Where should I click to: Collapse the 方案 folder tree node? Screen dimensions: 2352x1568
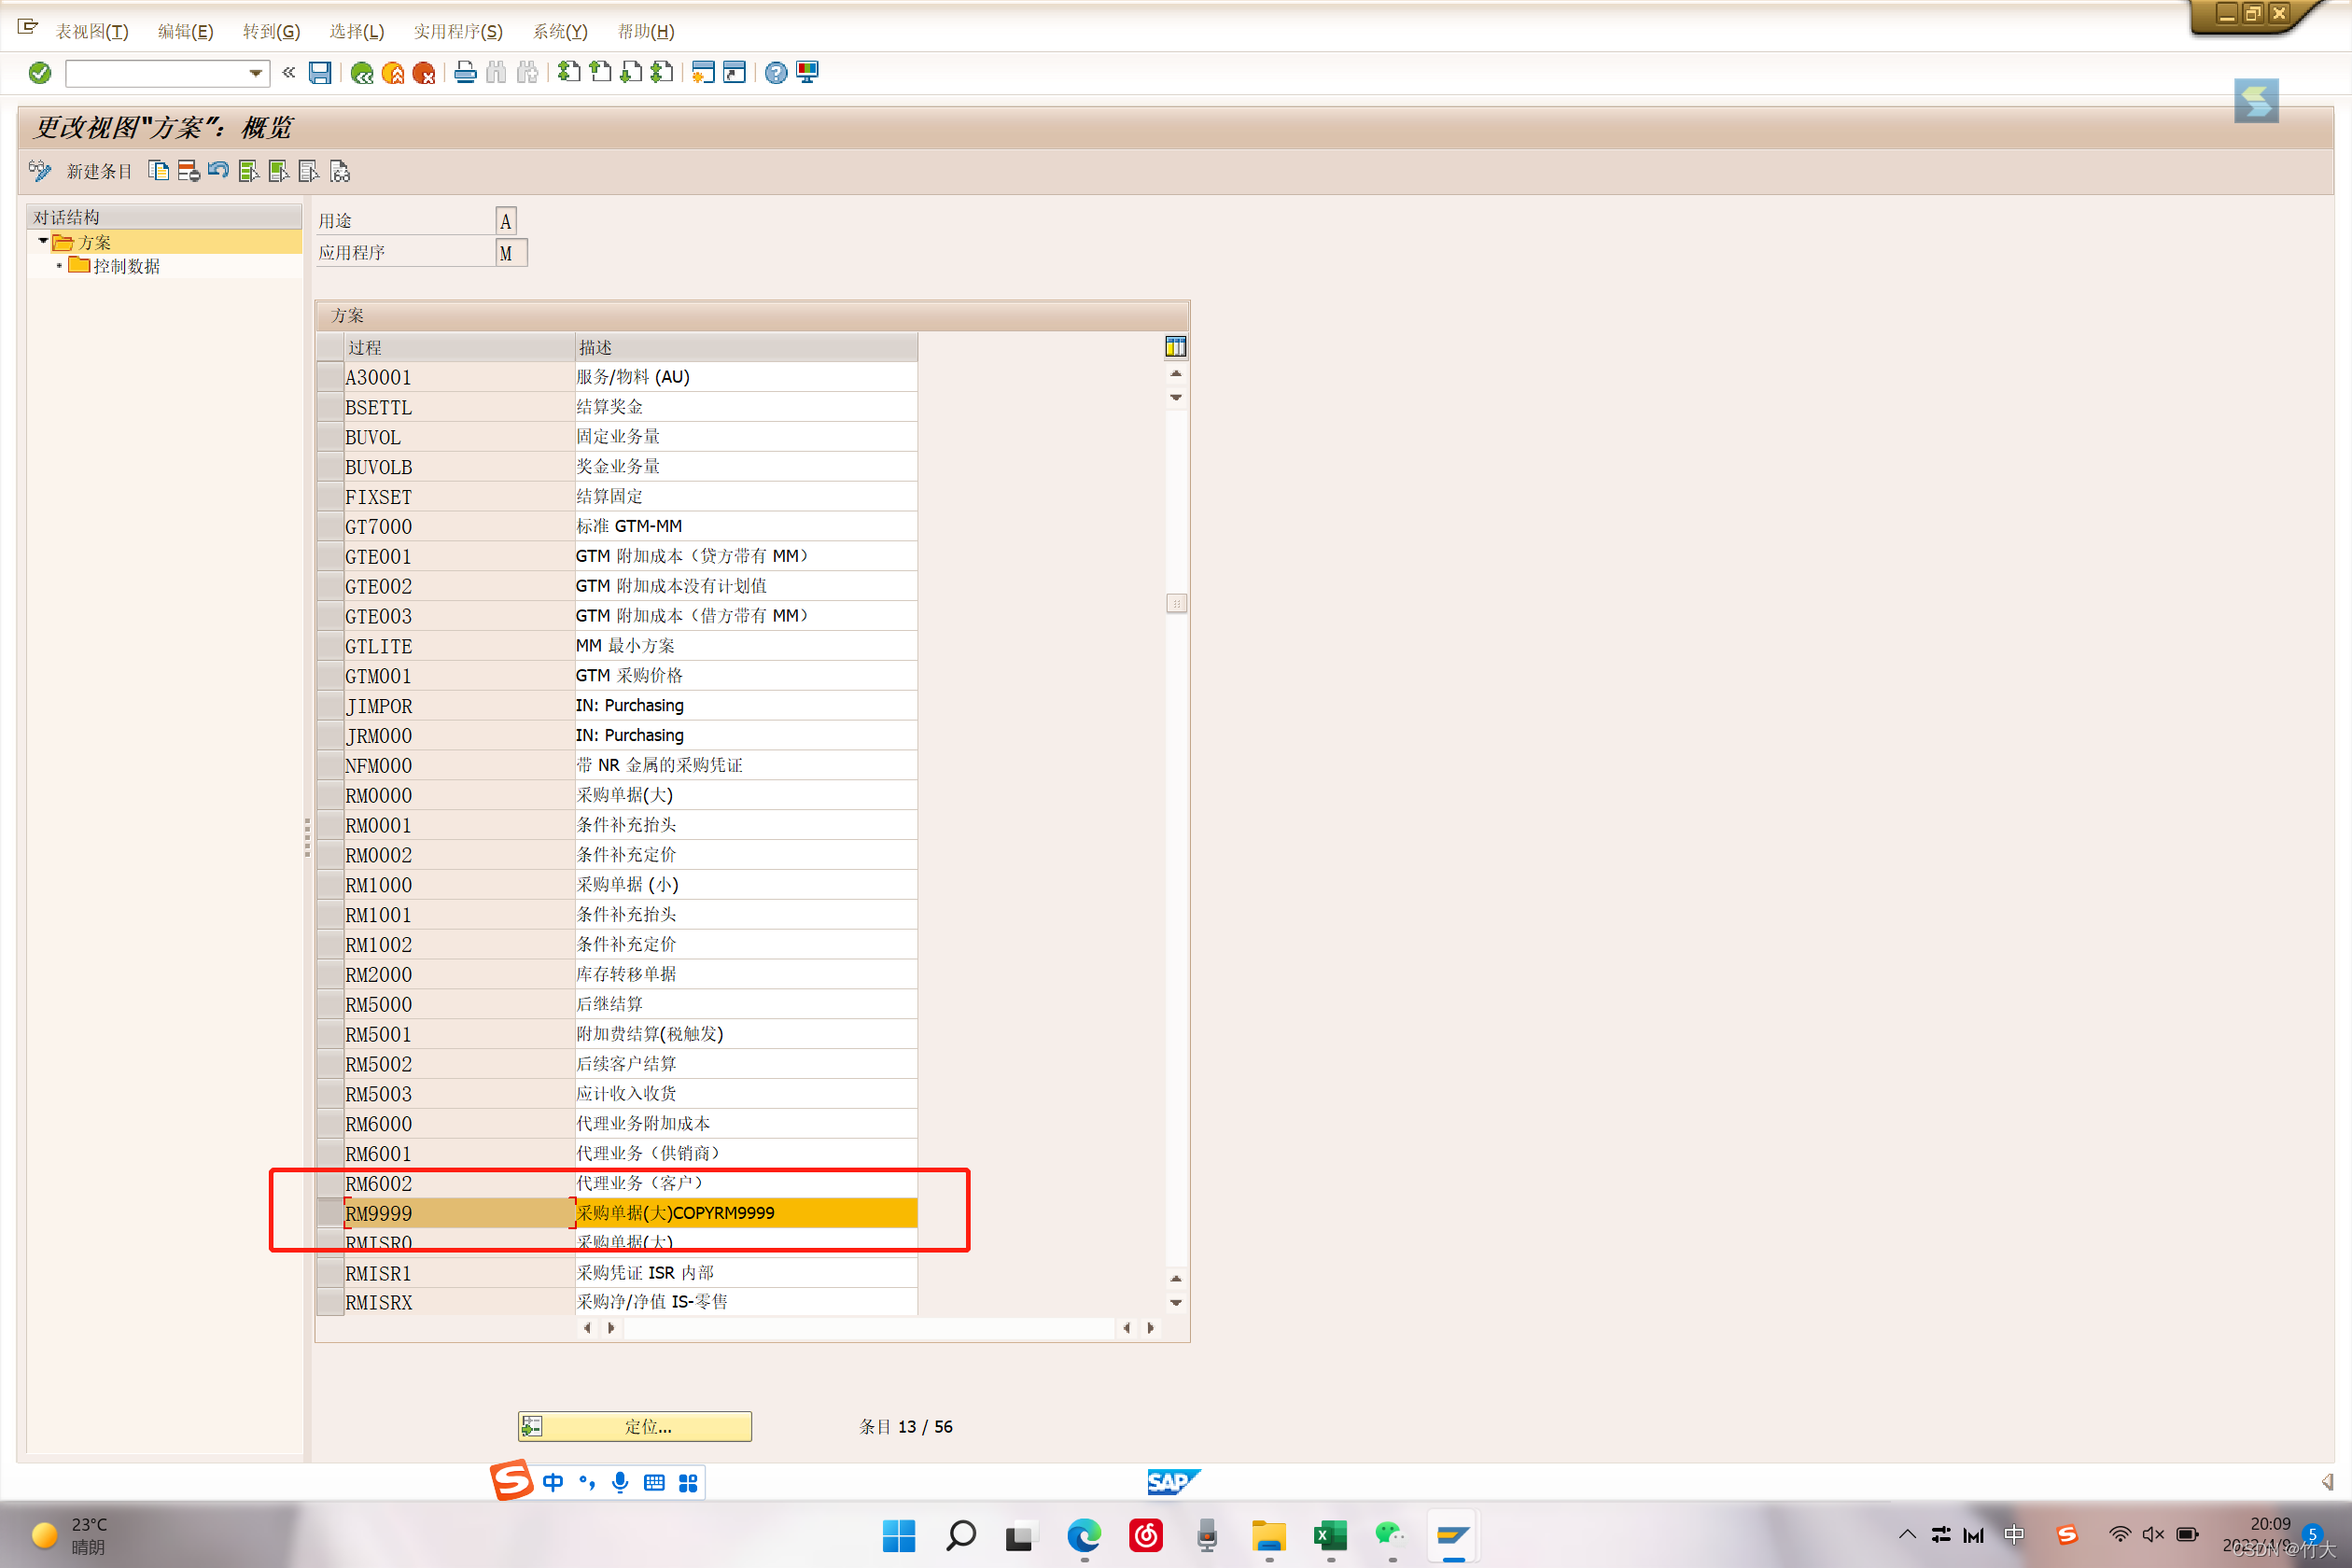(x=43, y=241)
